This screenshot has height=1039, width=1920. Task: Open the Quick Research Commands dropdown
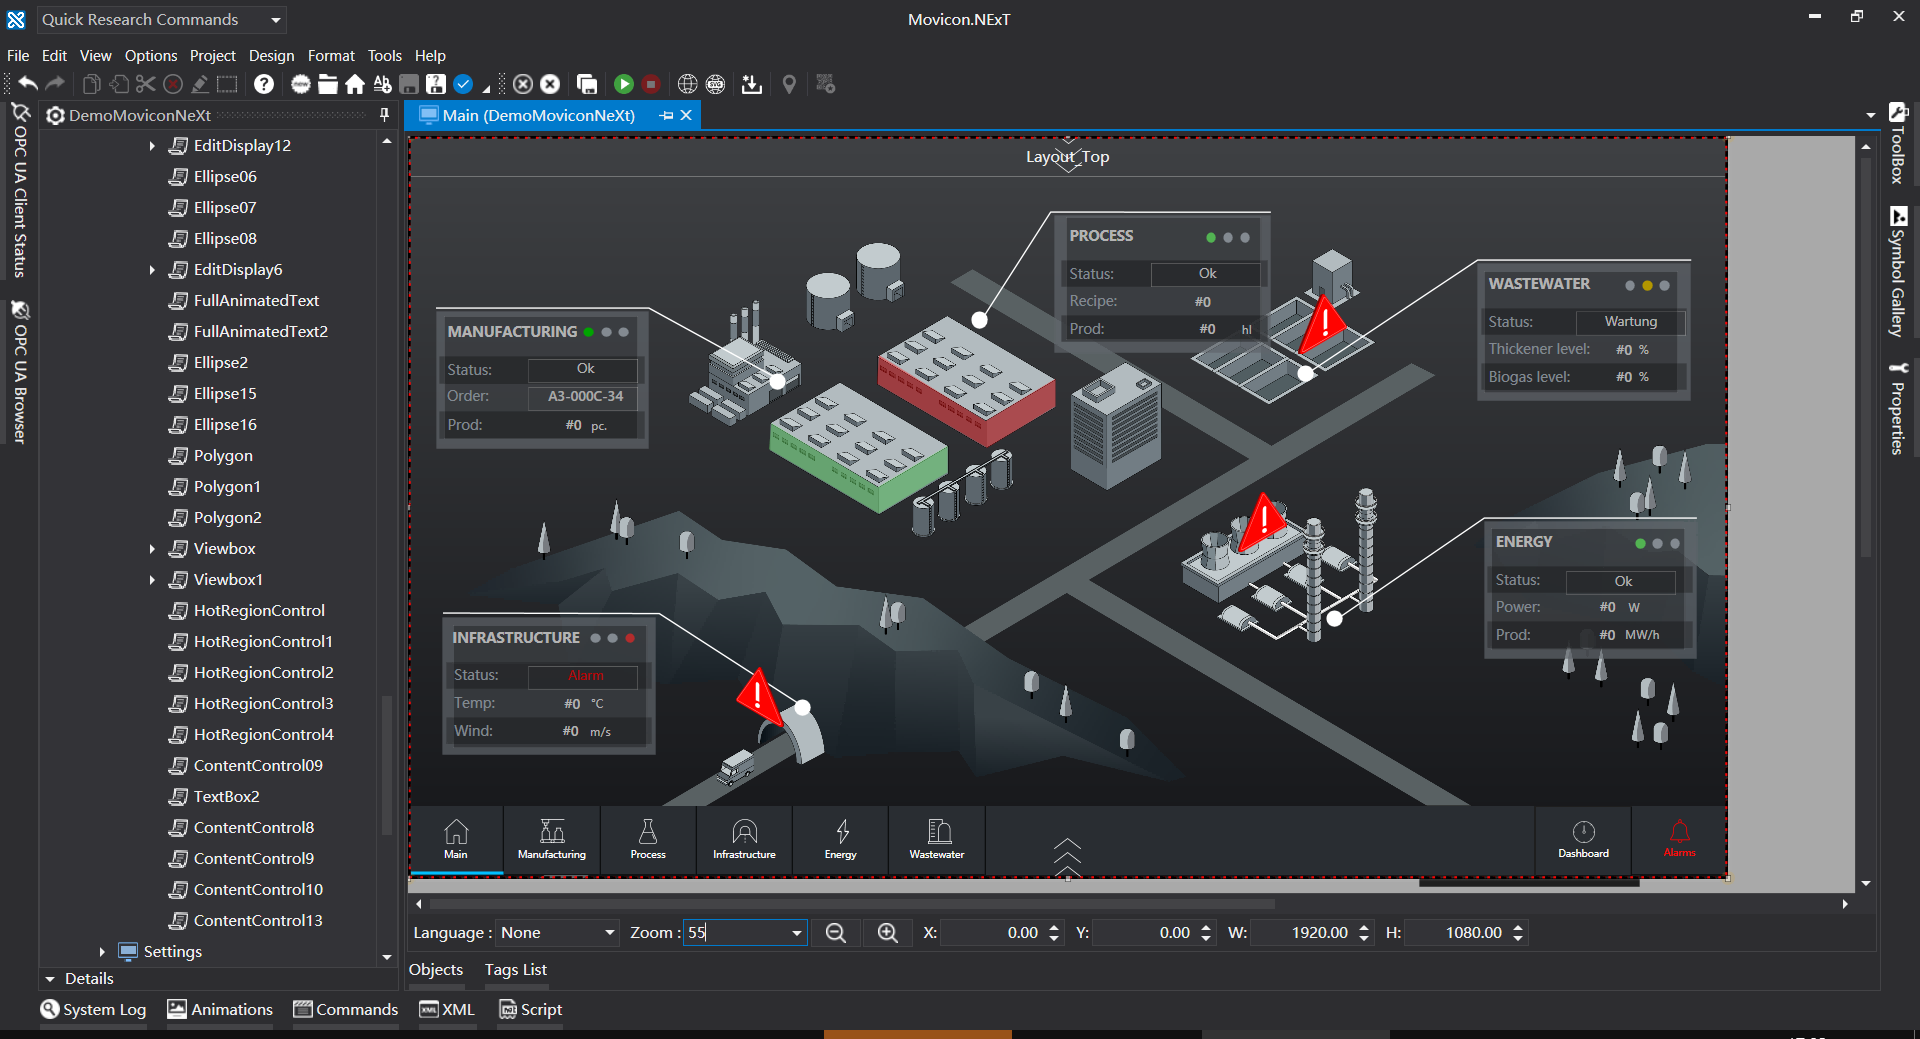pyautogui.click(x=276, y=20)
